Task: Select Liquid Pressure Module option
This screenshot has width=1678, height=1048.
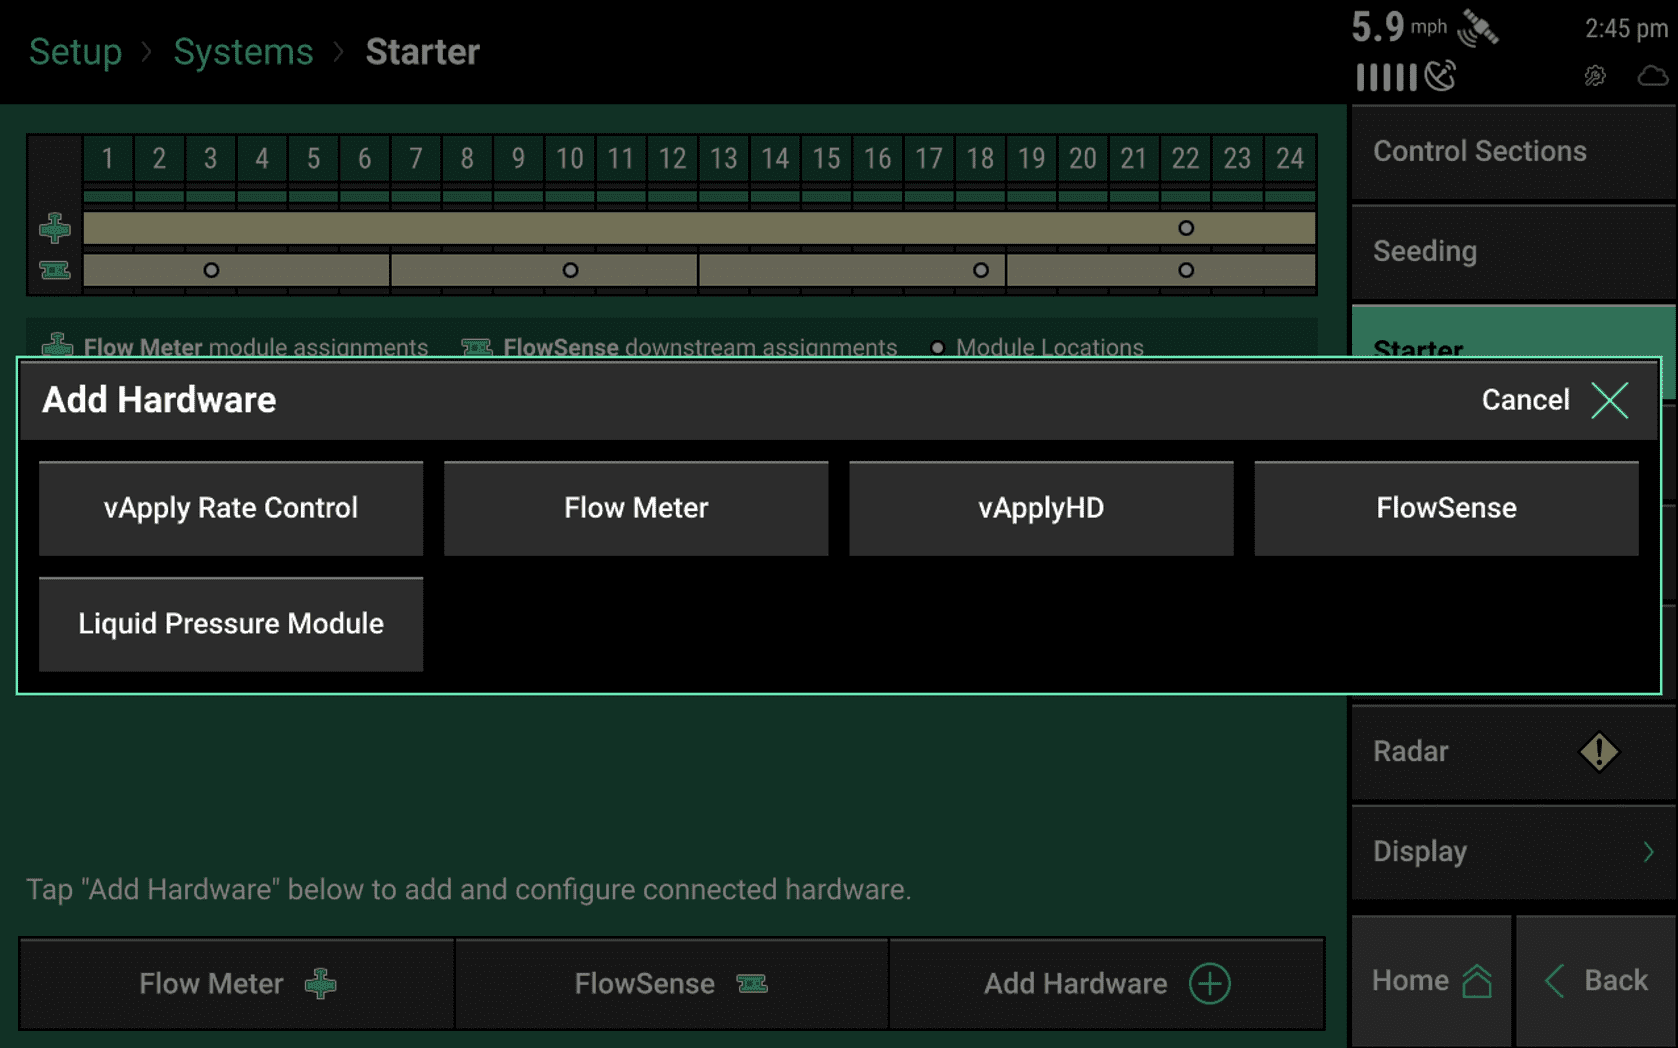Action: [x=231, y=624]
